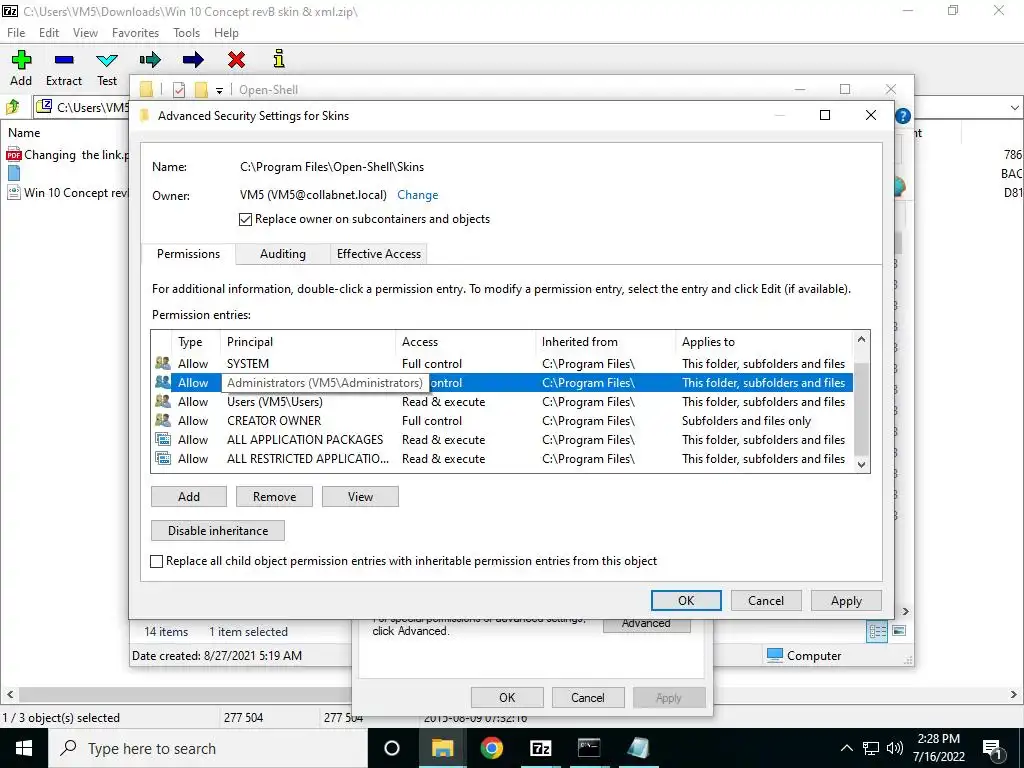Switch to the Auditing tab
Screen dimensions: 1024x768
tap(283, 254)
